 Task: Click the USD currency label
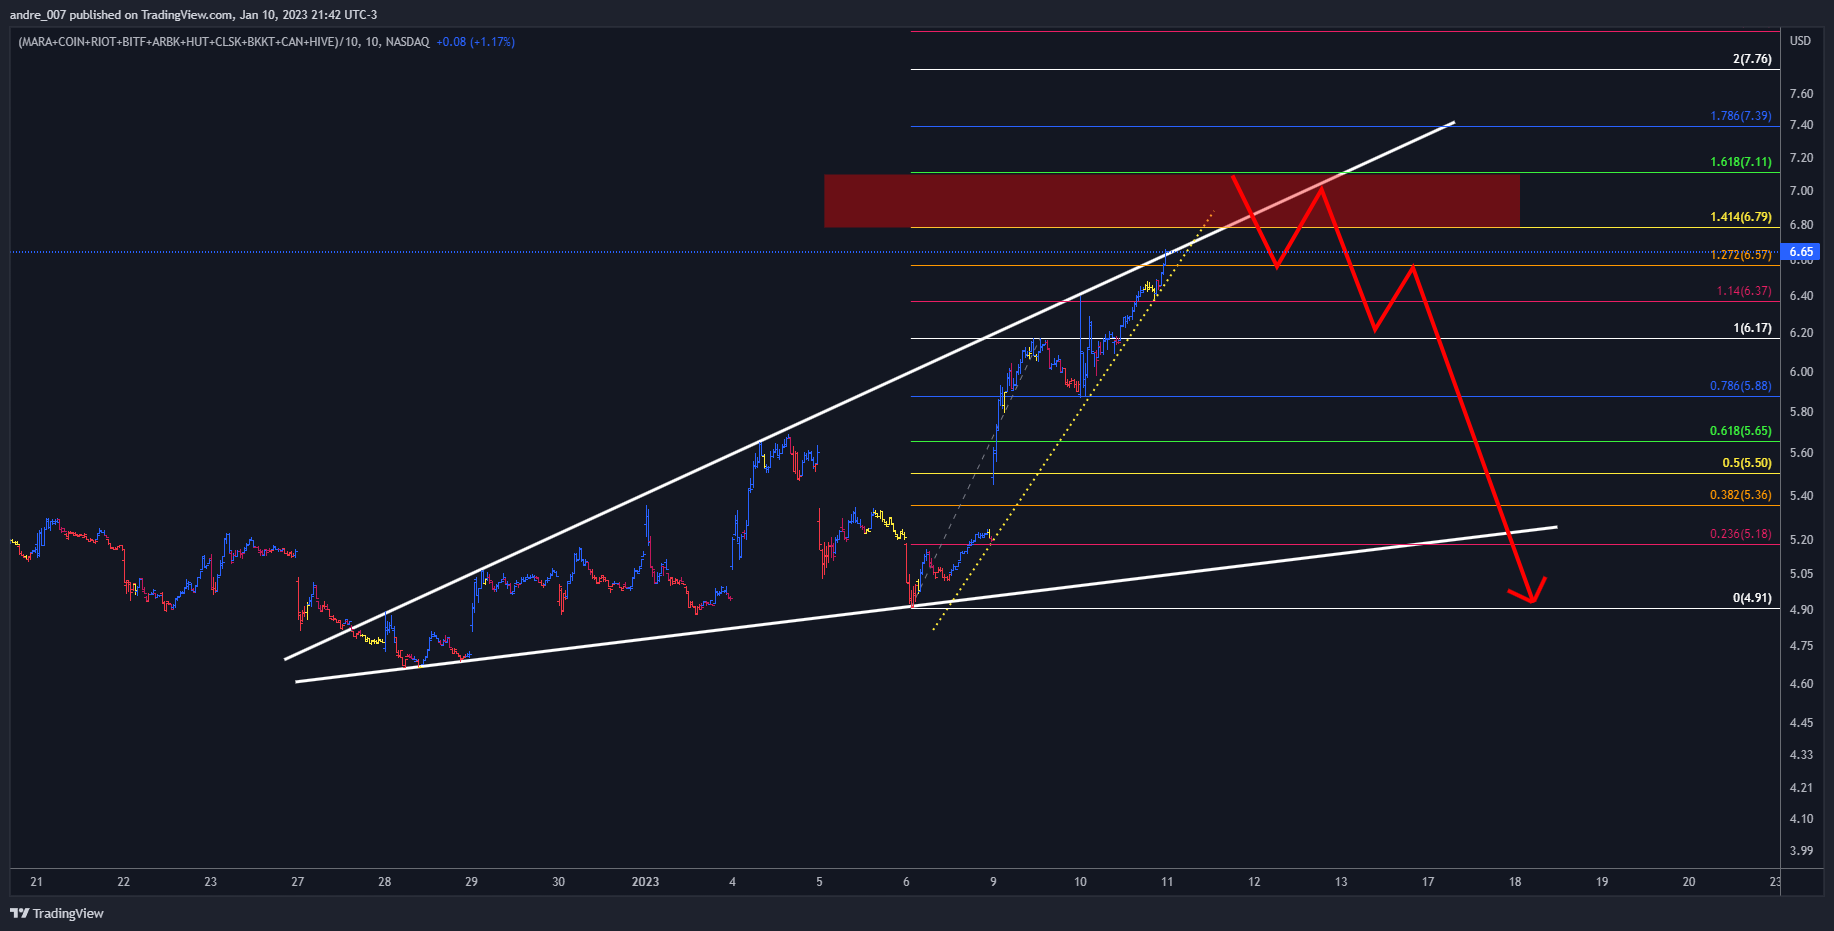coord(1800,41)
